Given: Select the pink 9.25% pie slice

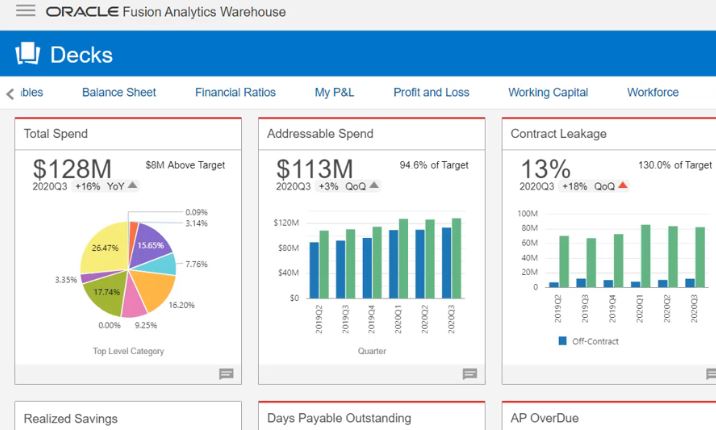Looking at the screenshot, I should pyautogui.click(x=134, y=302).
